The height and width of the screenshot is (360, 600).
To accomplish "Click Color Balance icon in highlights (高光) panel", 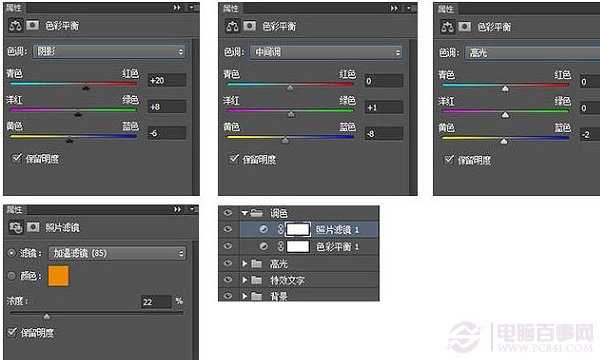I will pyautogui.click(x=448, y=27).
